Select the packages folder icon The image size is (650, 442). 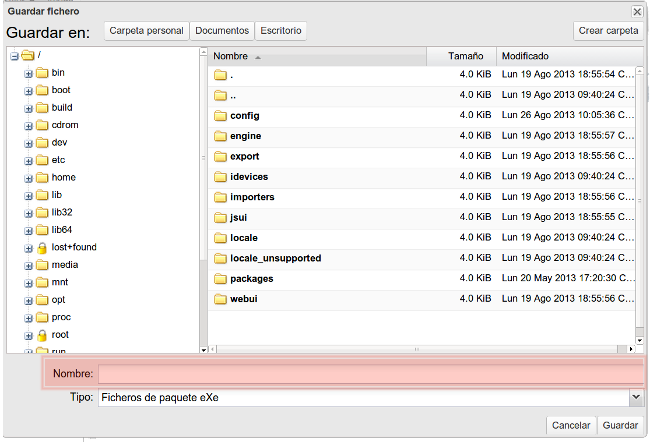pos(220,279)
